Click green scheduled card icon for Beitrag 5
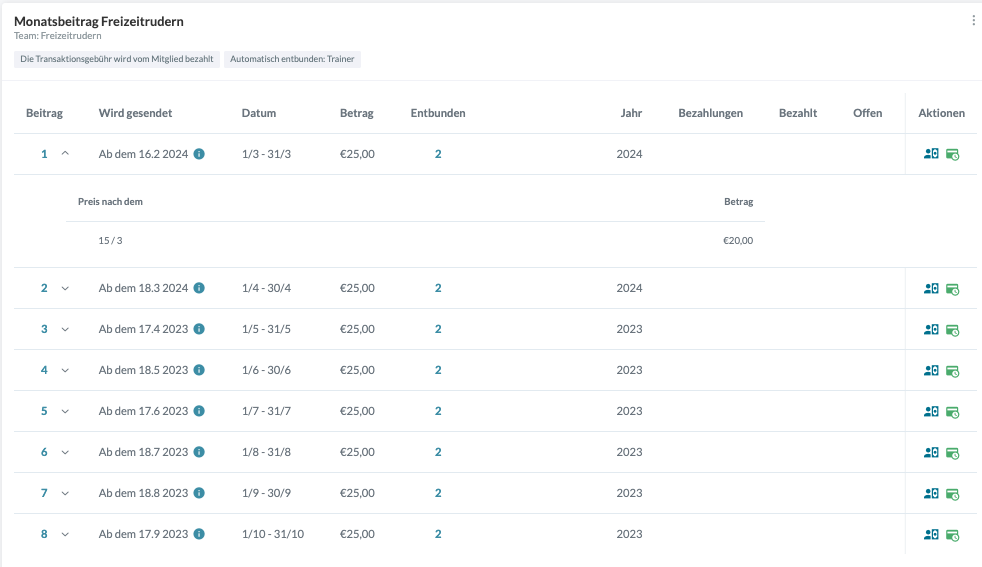This screenshot has height=567, width=982. click(952, 412)
